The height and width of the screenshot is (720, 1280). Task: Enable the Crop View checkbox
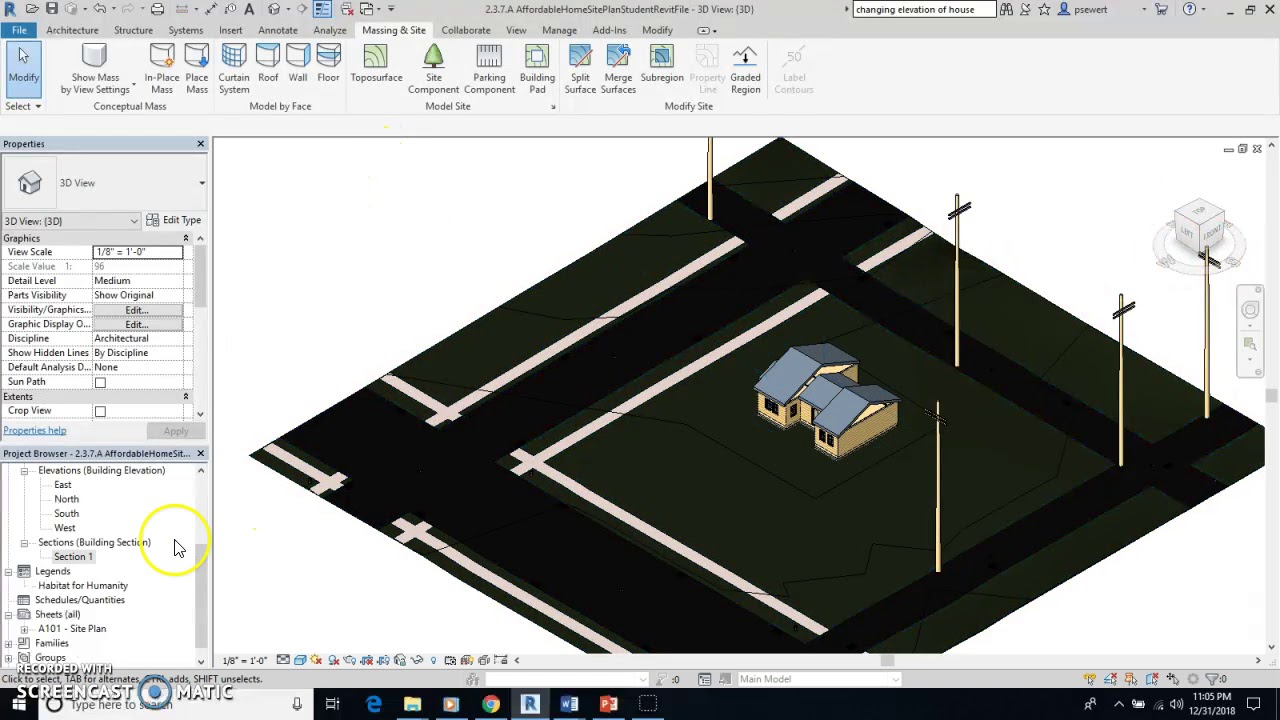click(x=100, y=411)
